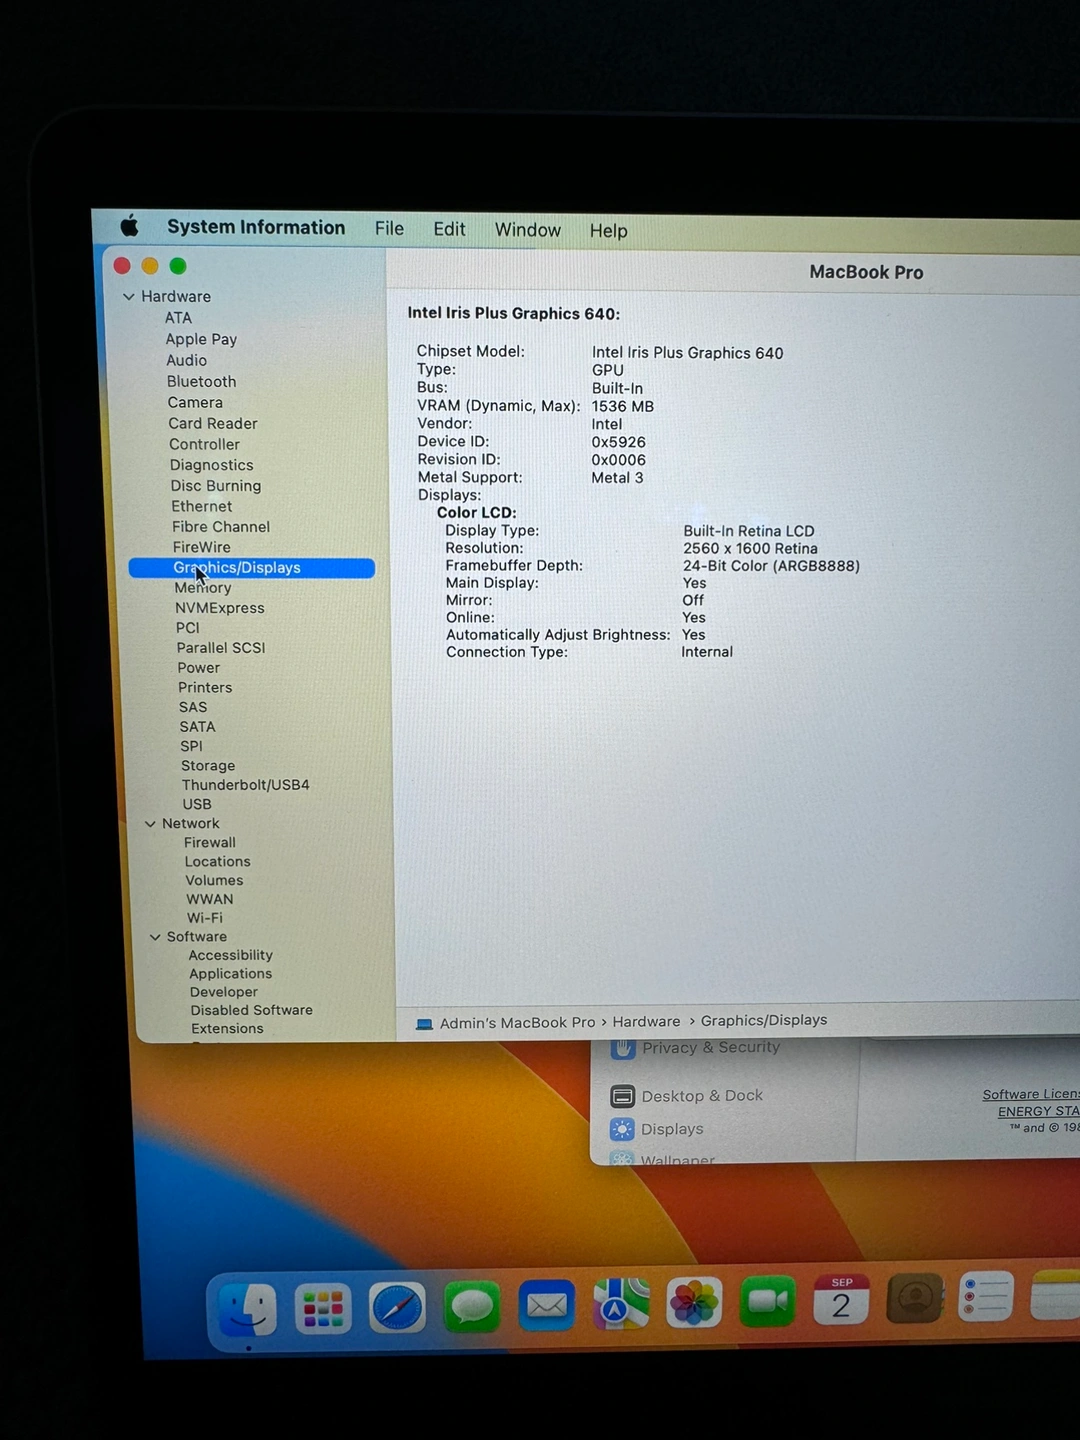
Task: Open the File menu
Action: 389,229
